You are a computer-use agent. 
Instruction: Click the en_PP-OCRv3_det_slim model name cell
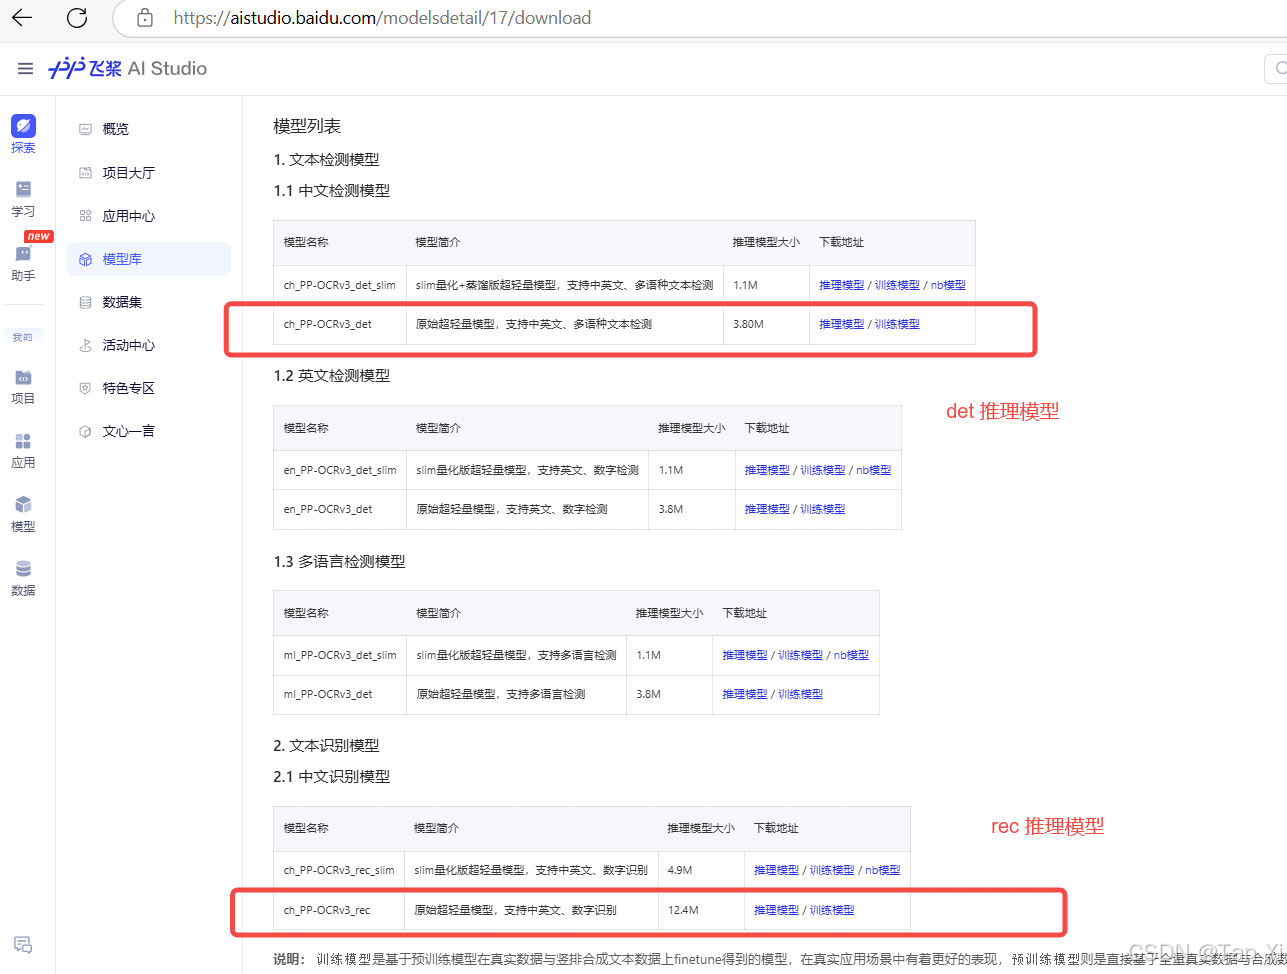(x=340, y=470)
